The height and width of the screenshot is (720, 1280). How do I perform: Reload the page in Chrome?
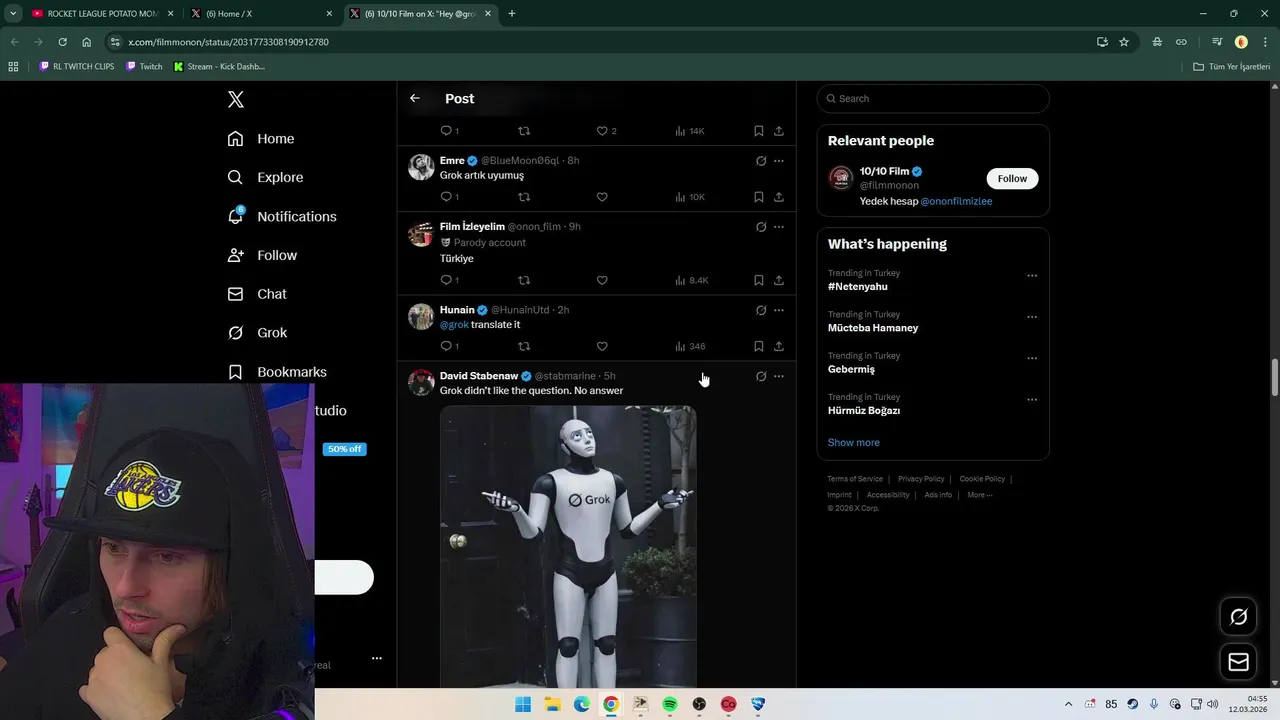tap(62, 42)
